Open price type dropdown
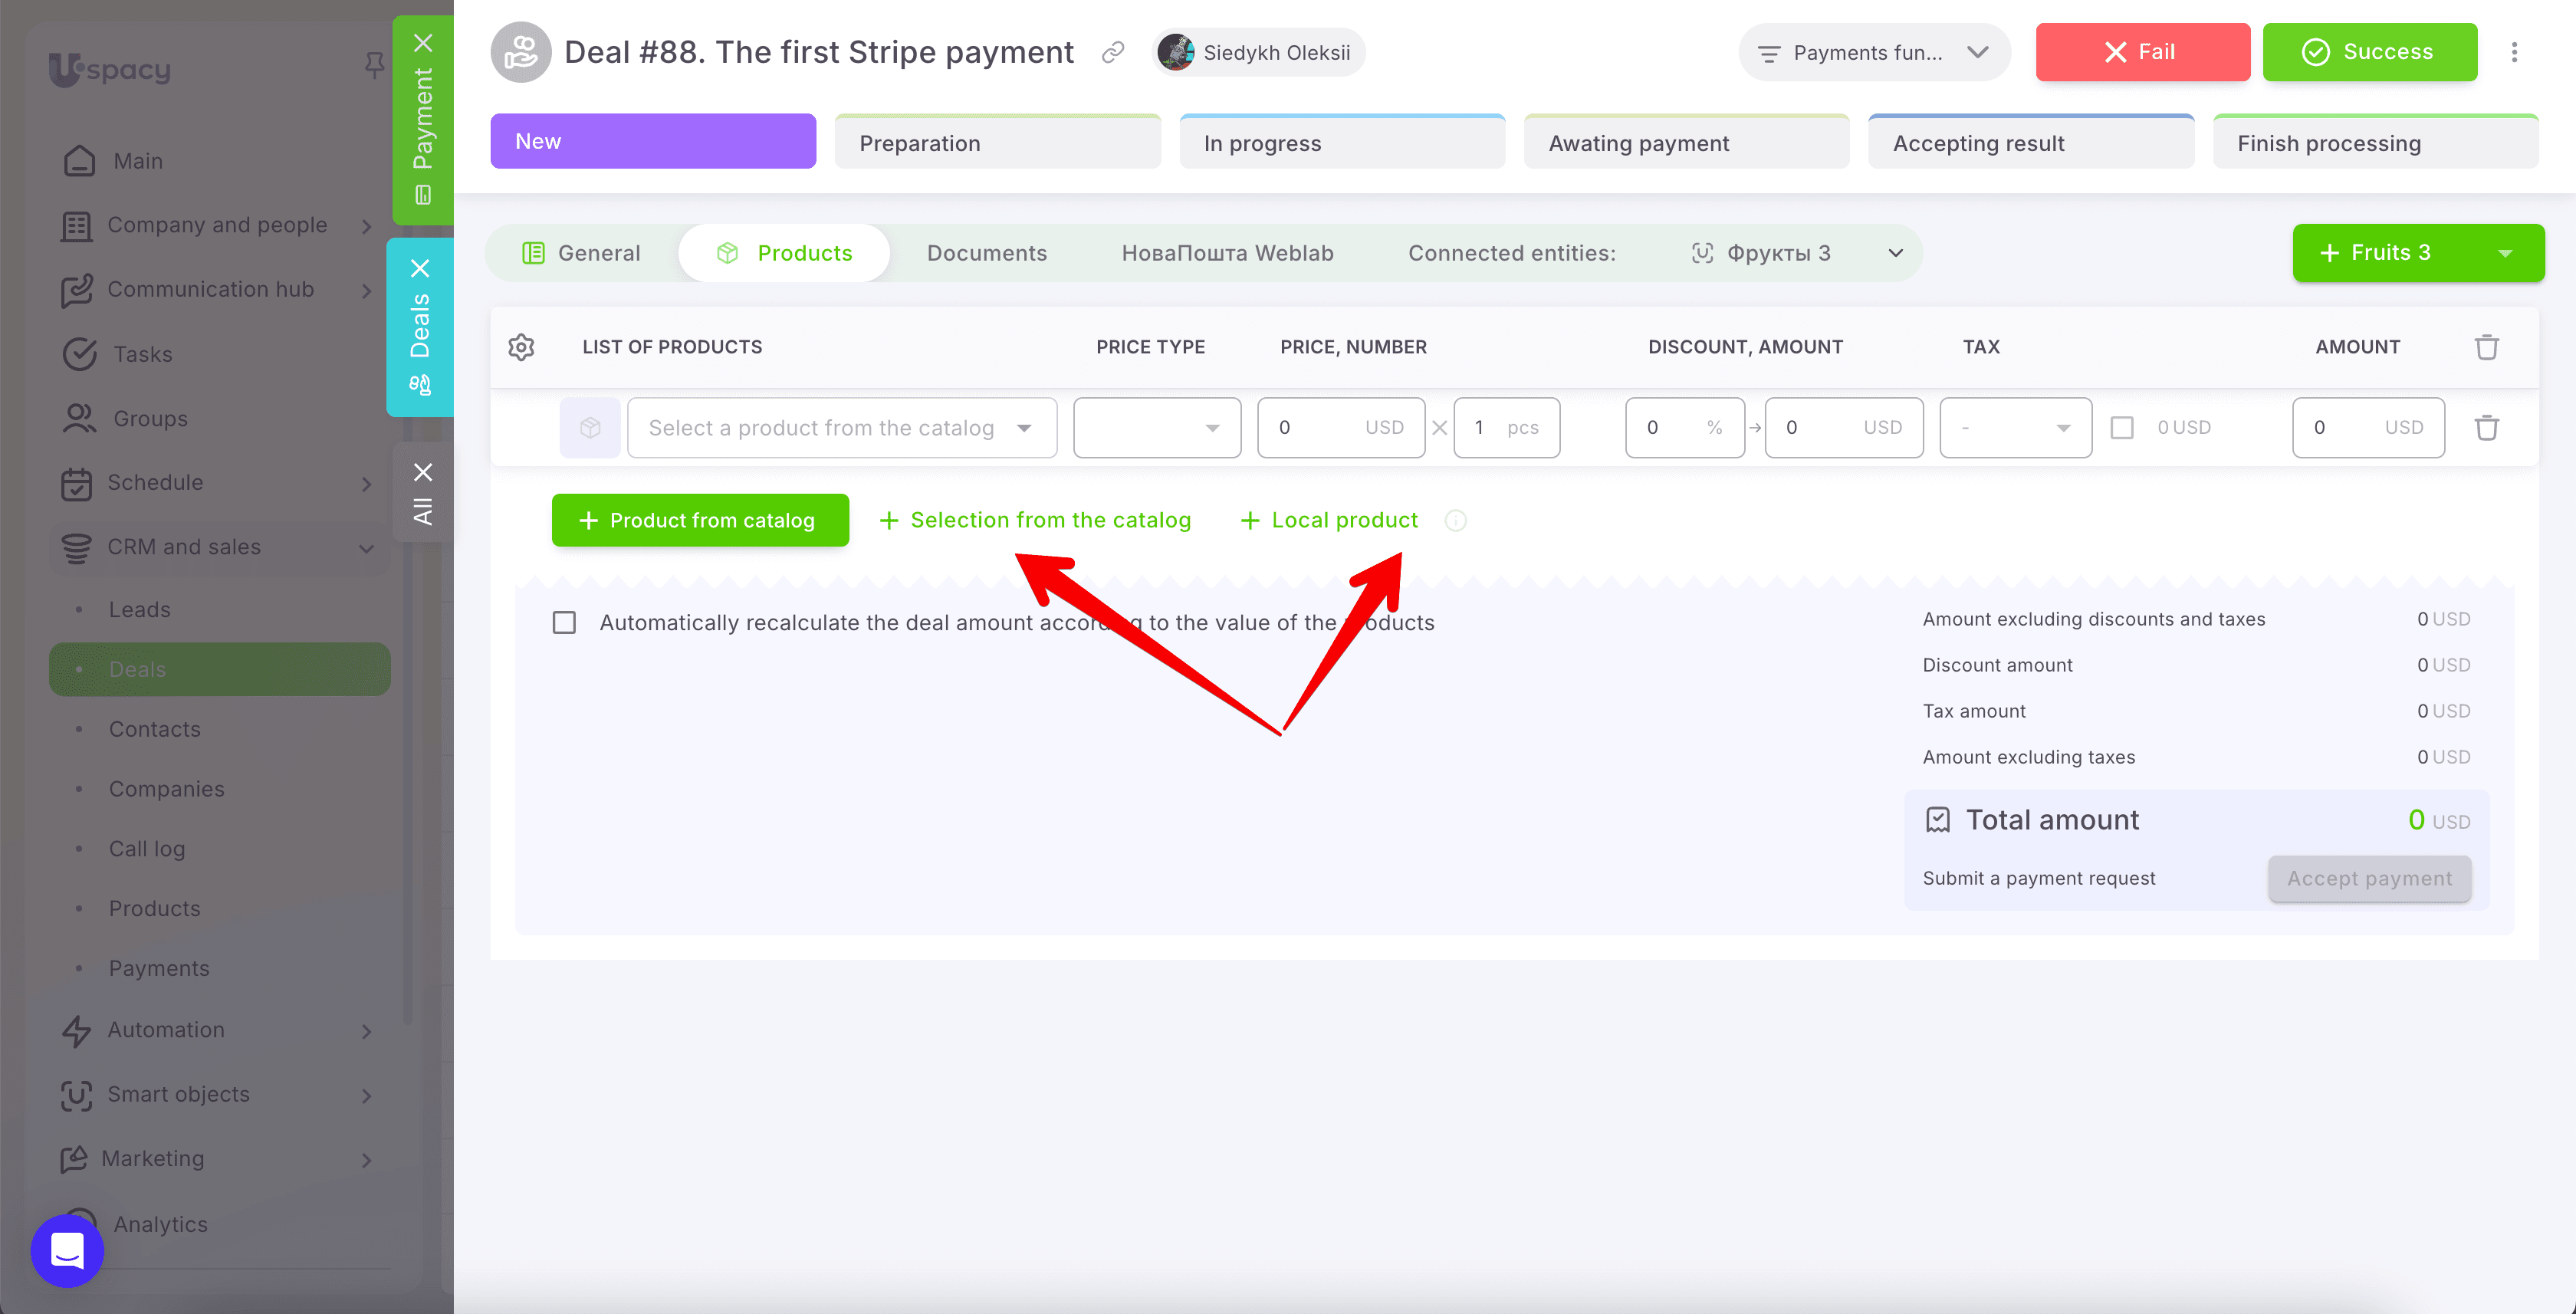Screen dimensions: 2576x1314 click(1157, 428)
